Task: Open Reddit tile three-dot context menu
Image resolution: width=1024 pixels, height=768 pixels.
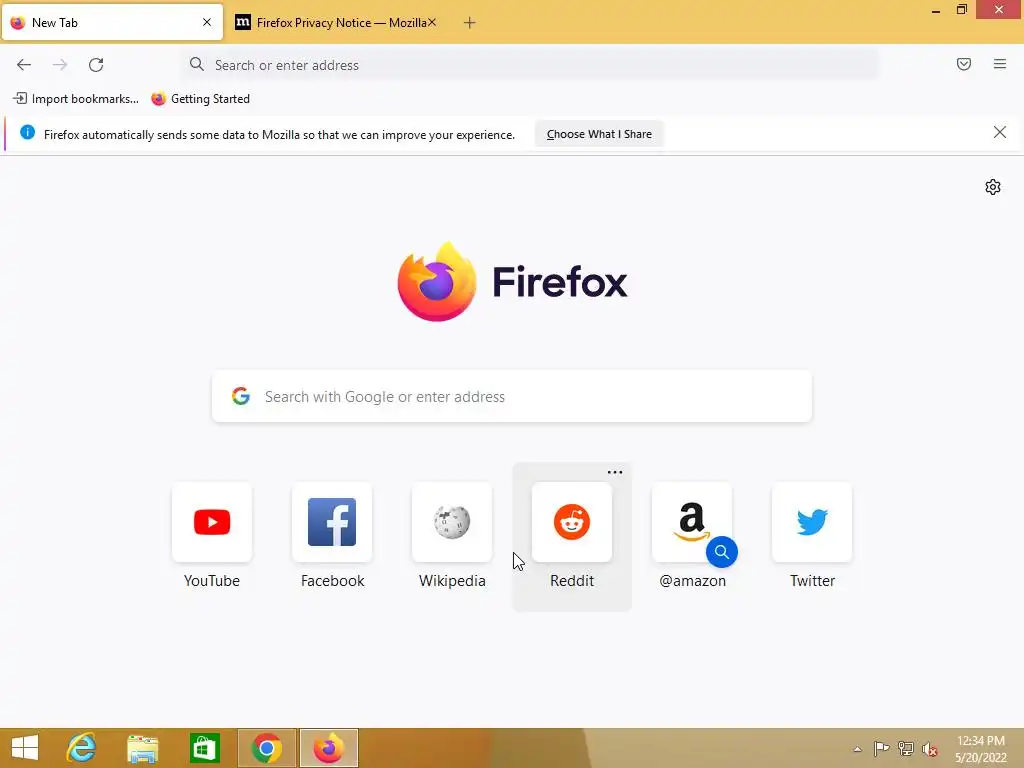Action: 615,472
